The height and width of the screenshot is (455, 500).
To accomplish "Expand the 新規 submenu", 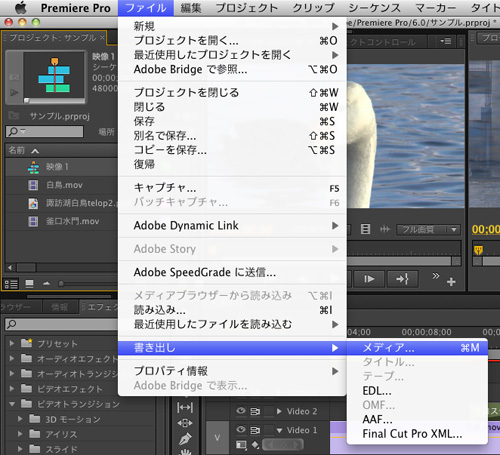I will pos(232,26).
